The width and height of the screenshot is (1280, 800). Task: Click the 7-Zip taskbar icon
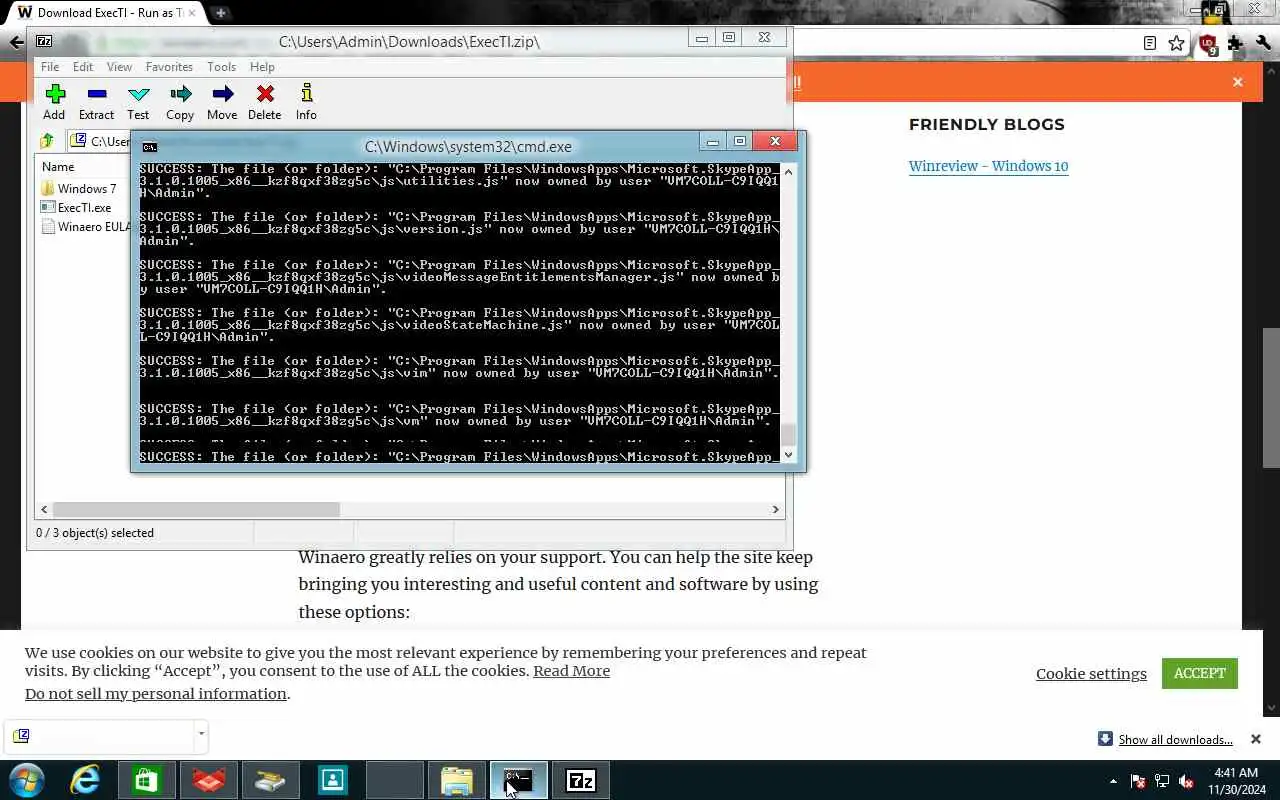pyautogui.click(x=581, y=780)
